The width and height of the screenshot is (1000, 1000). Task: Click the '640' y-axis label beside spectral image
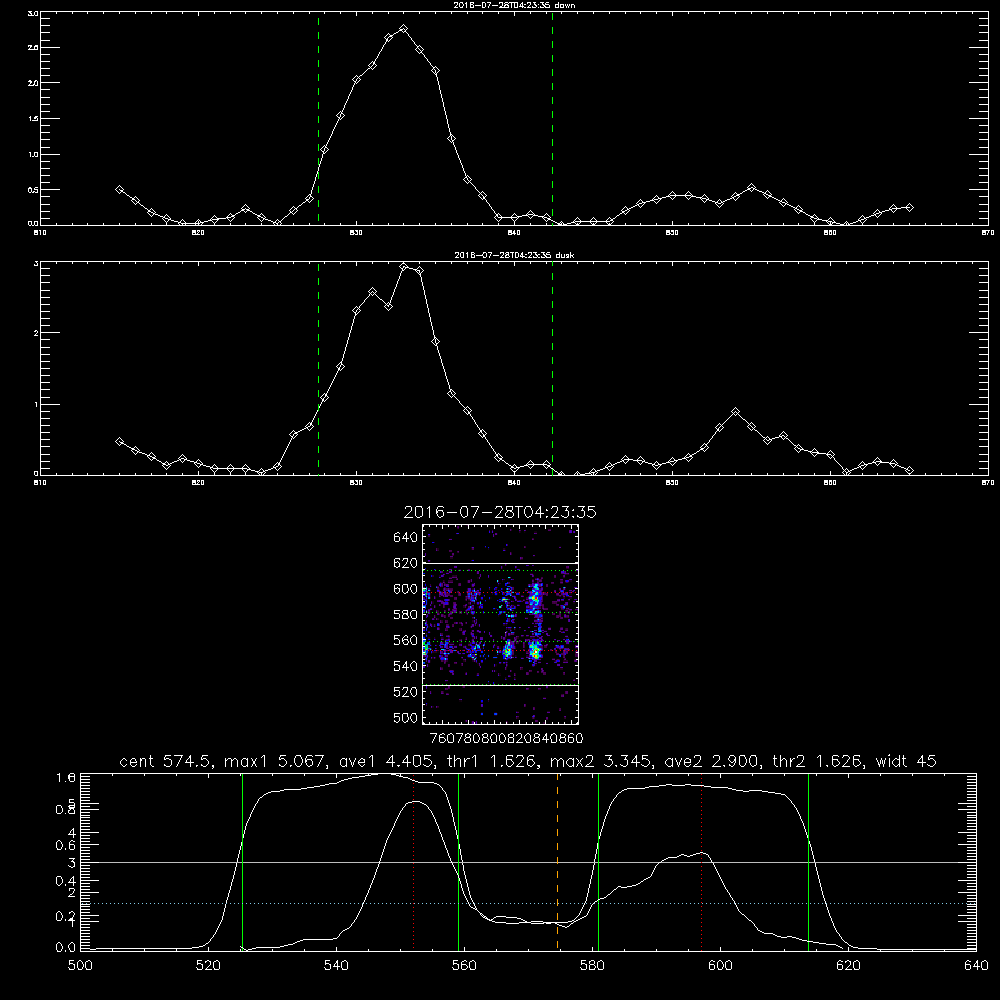(406, 537)
